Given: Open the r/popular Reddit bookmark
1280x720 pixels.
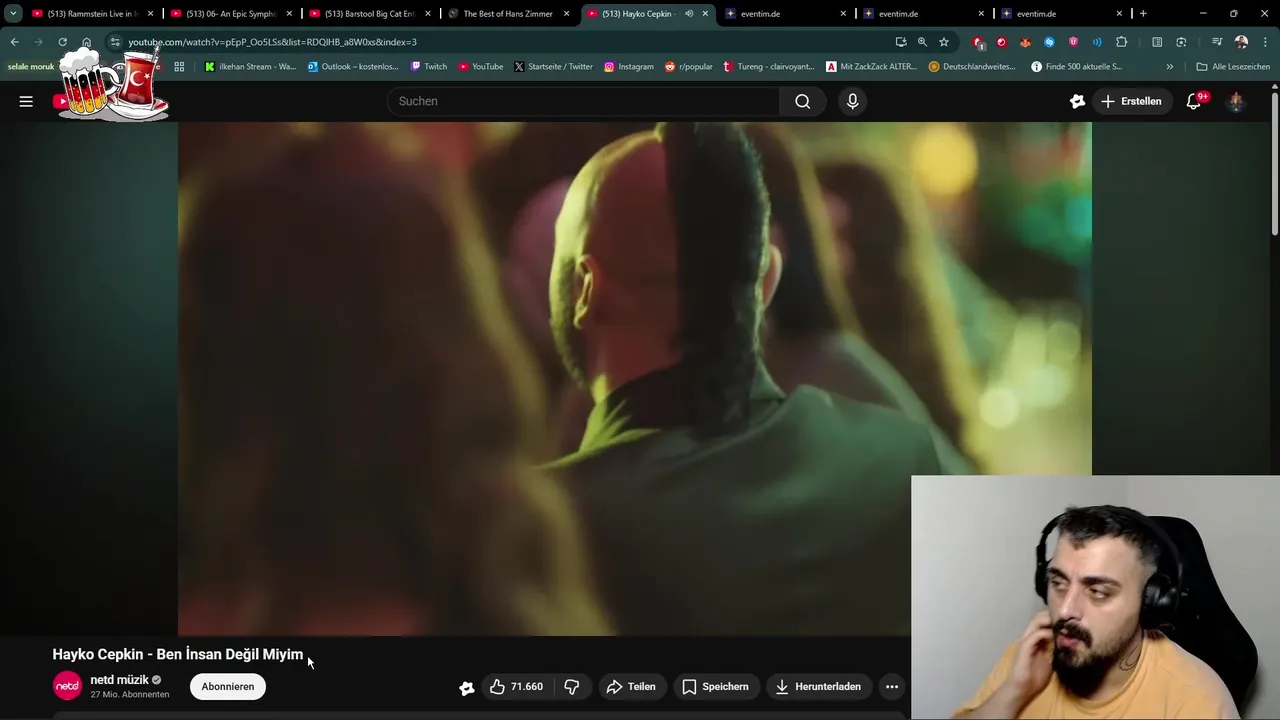Looking at the screenshot, I should pyautogui.click(x=689, y=67).
